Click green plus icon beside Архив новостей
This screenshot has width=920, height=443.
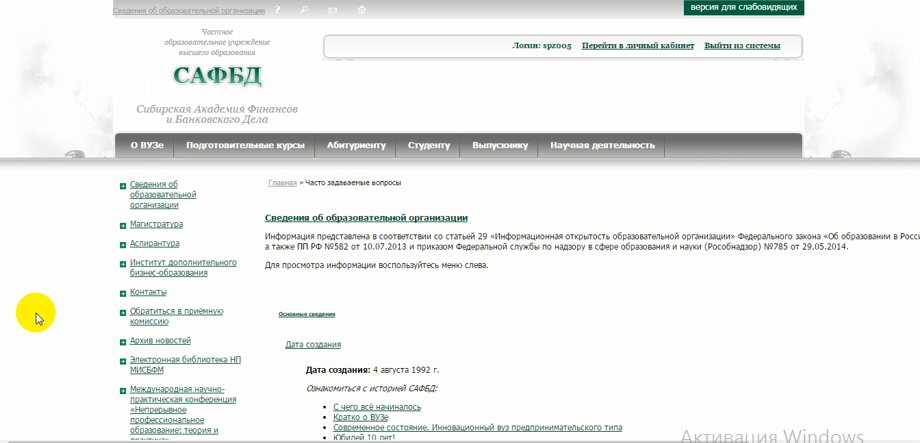click(122, 342)
